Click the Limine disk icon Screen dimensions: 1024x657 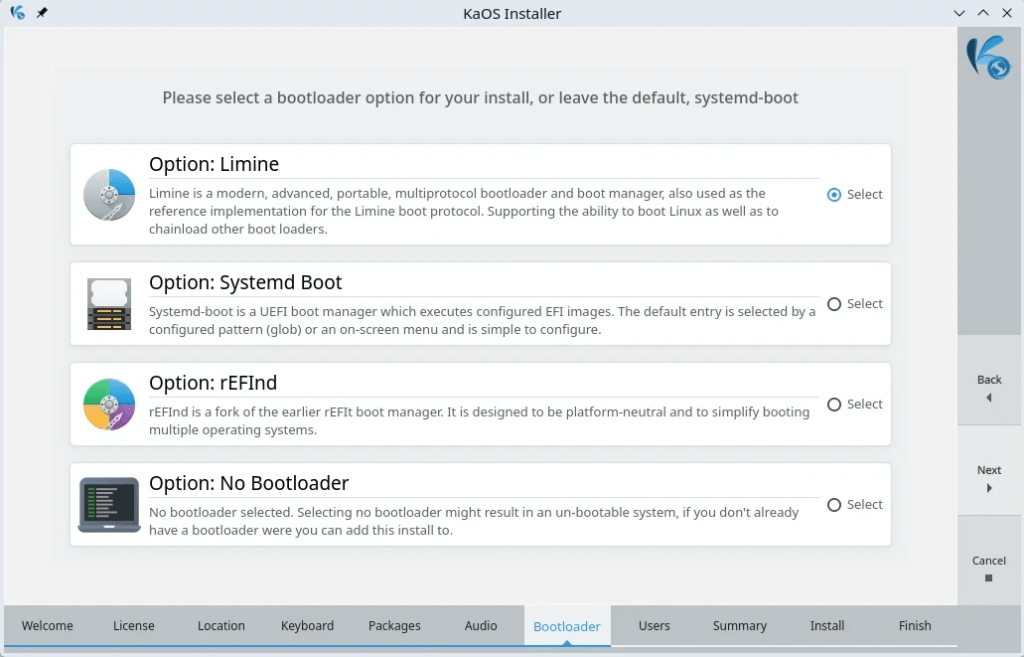(109, 195)
